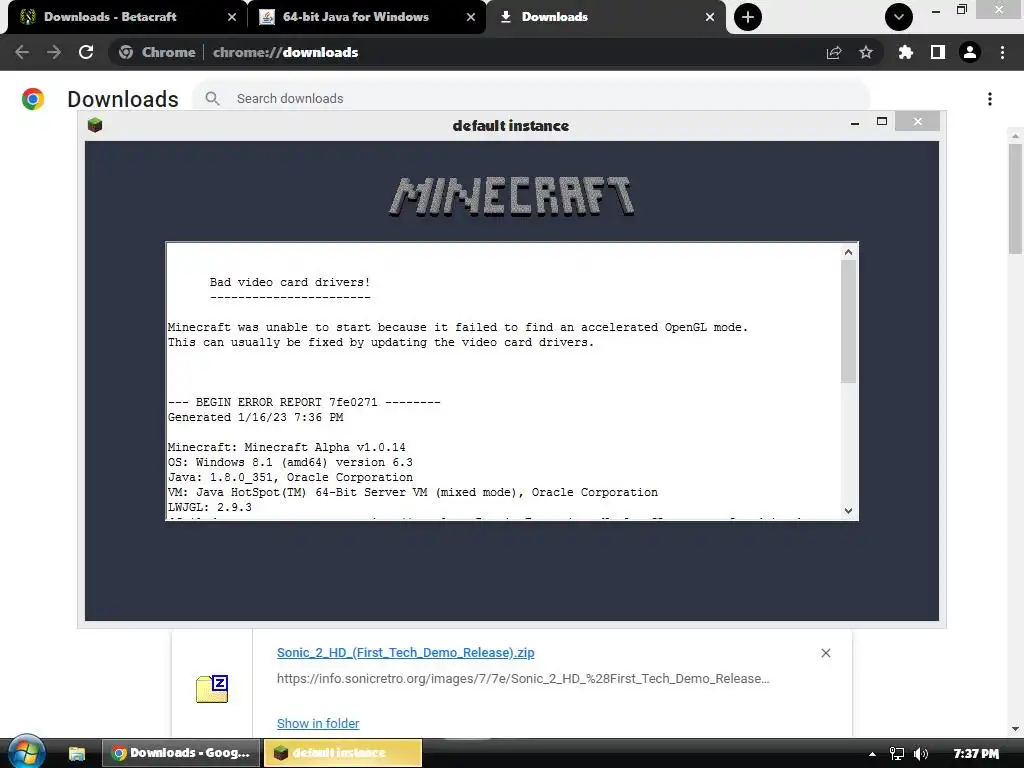This screenshot has height=768, width=1024.
Task: Show hidden tray icons arrow
Action: pos(872,754)
